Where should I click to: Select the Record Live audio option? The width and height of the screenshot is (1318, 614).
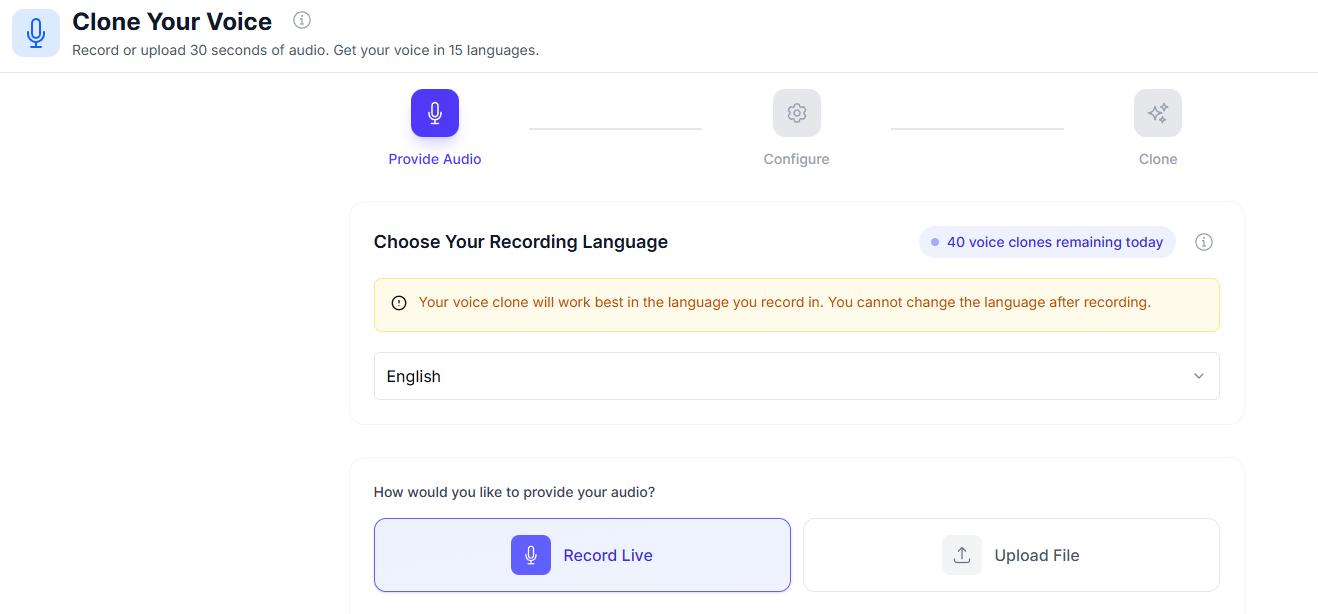click(582, 555)
